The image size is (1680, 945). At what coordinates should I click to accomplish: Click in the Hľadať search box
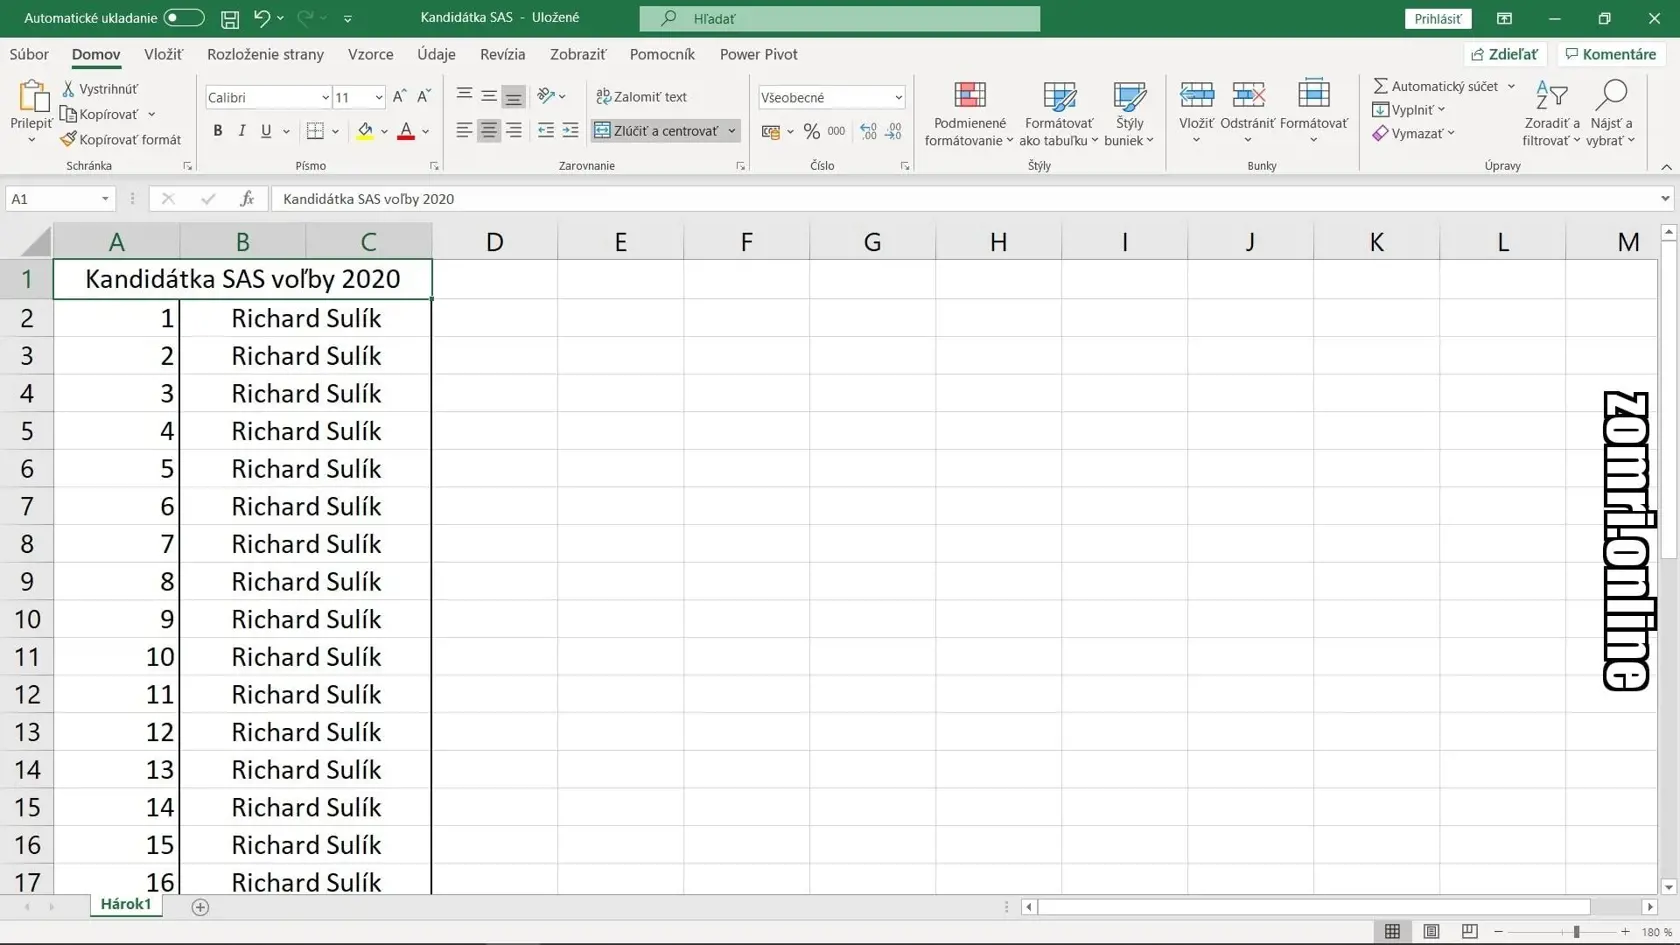click(839, 18)
